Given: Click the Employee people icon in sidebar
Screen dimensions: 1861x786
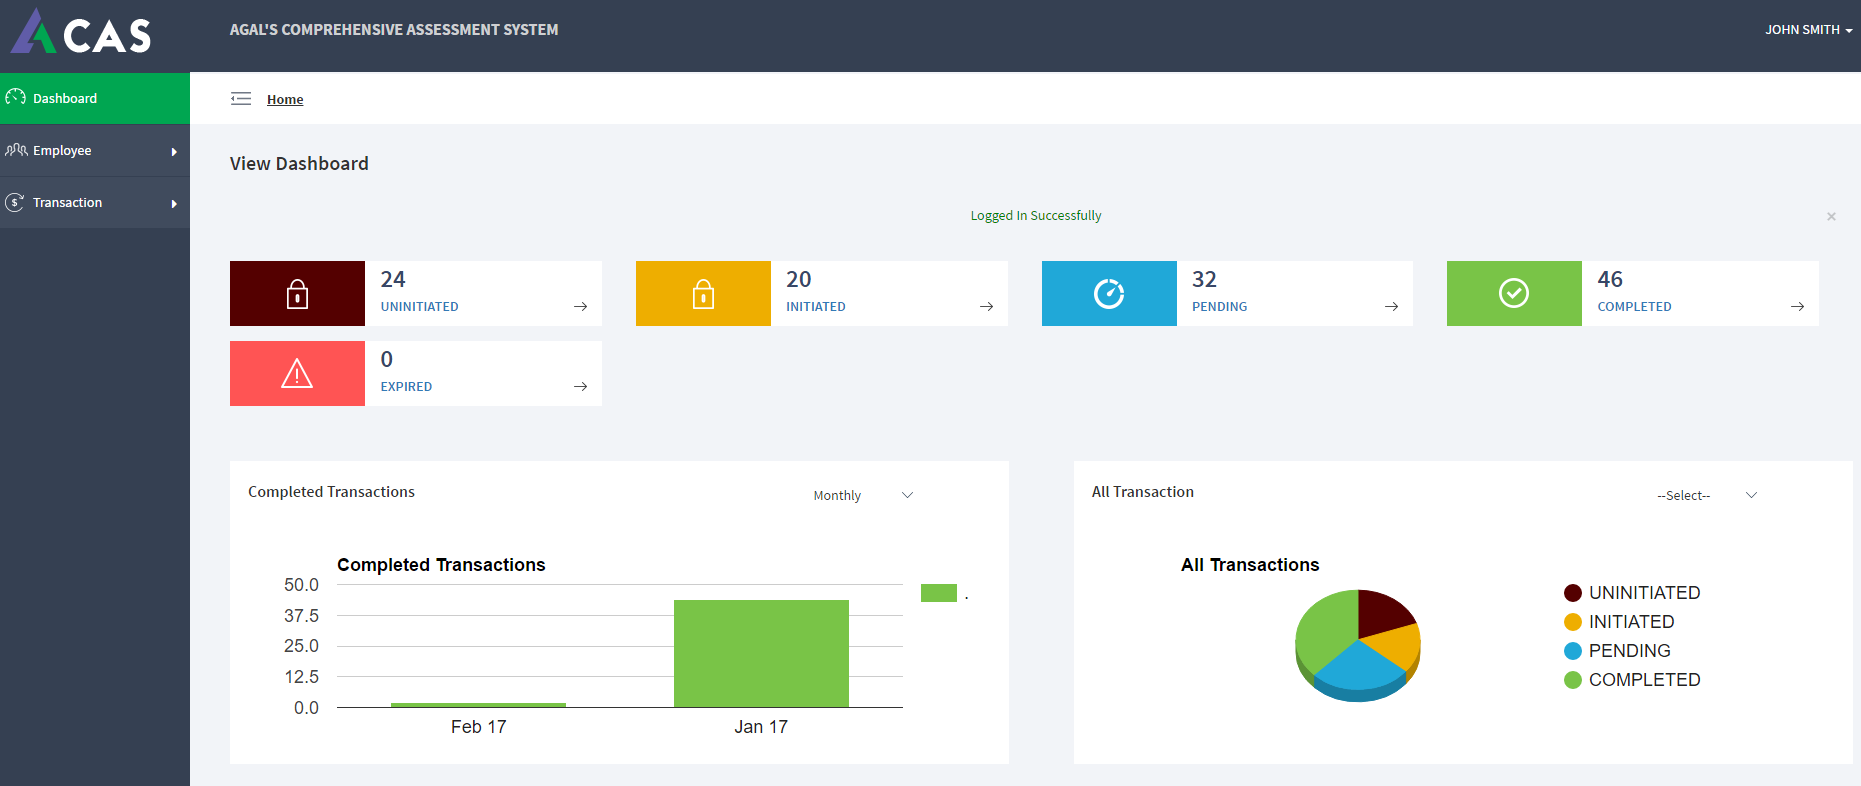Looking at the screenshot, I should click(x=16, y=150).
